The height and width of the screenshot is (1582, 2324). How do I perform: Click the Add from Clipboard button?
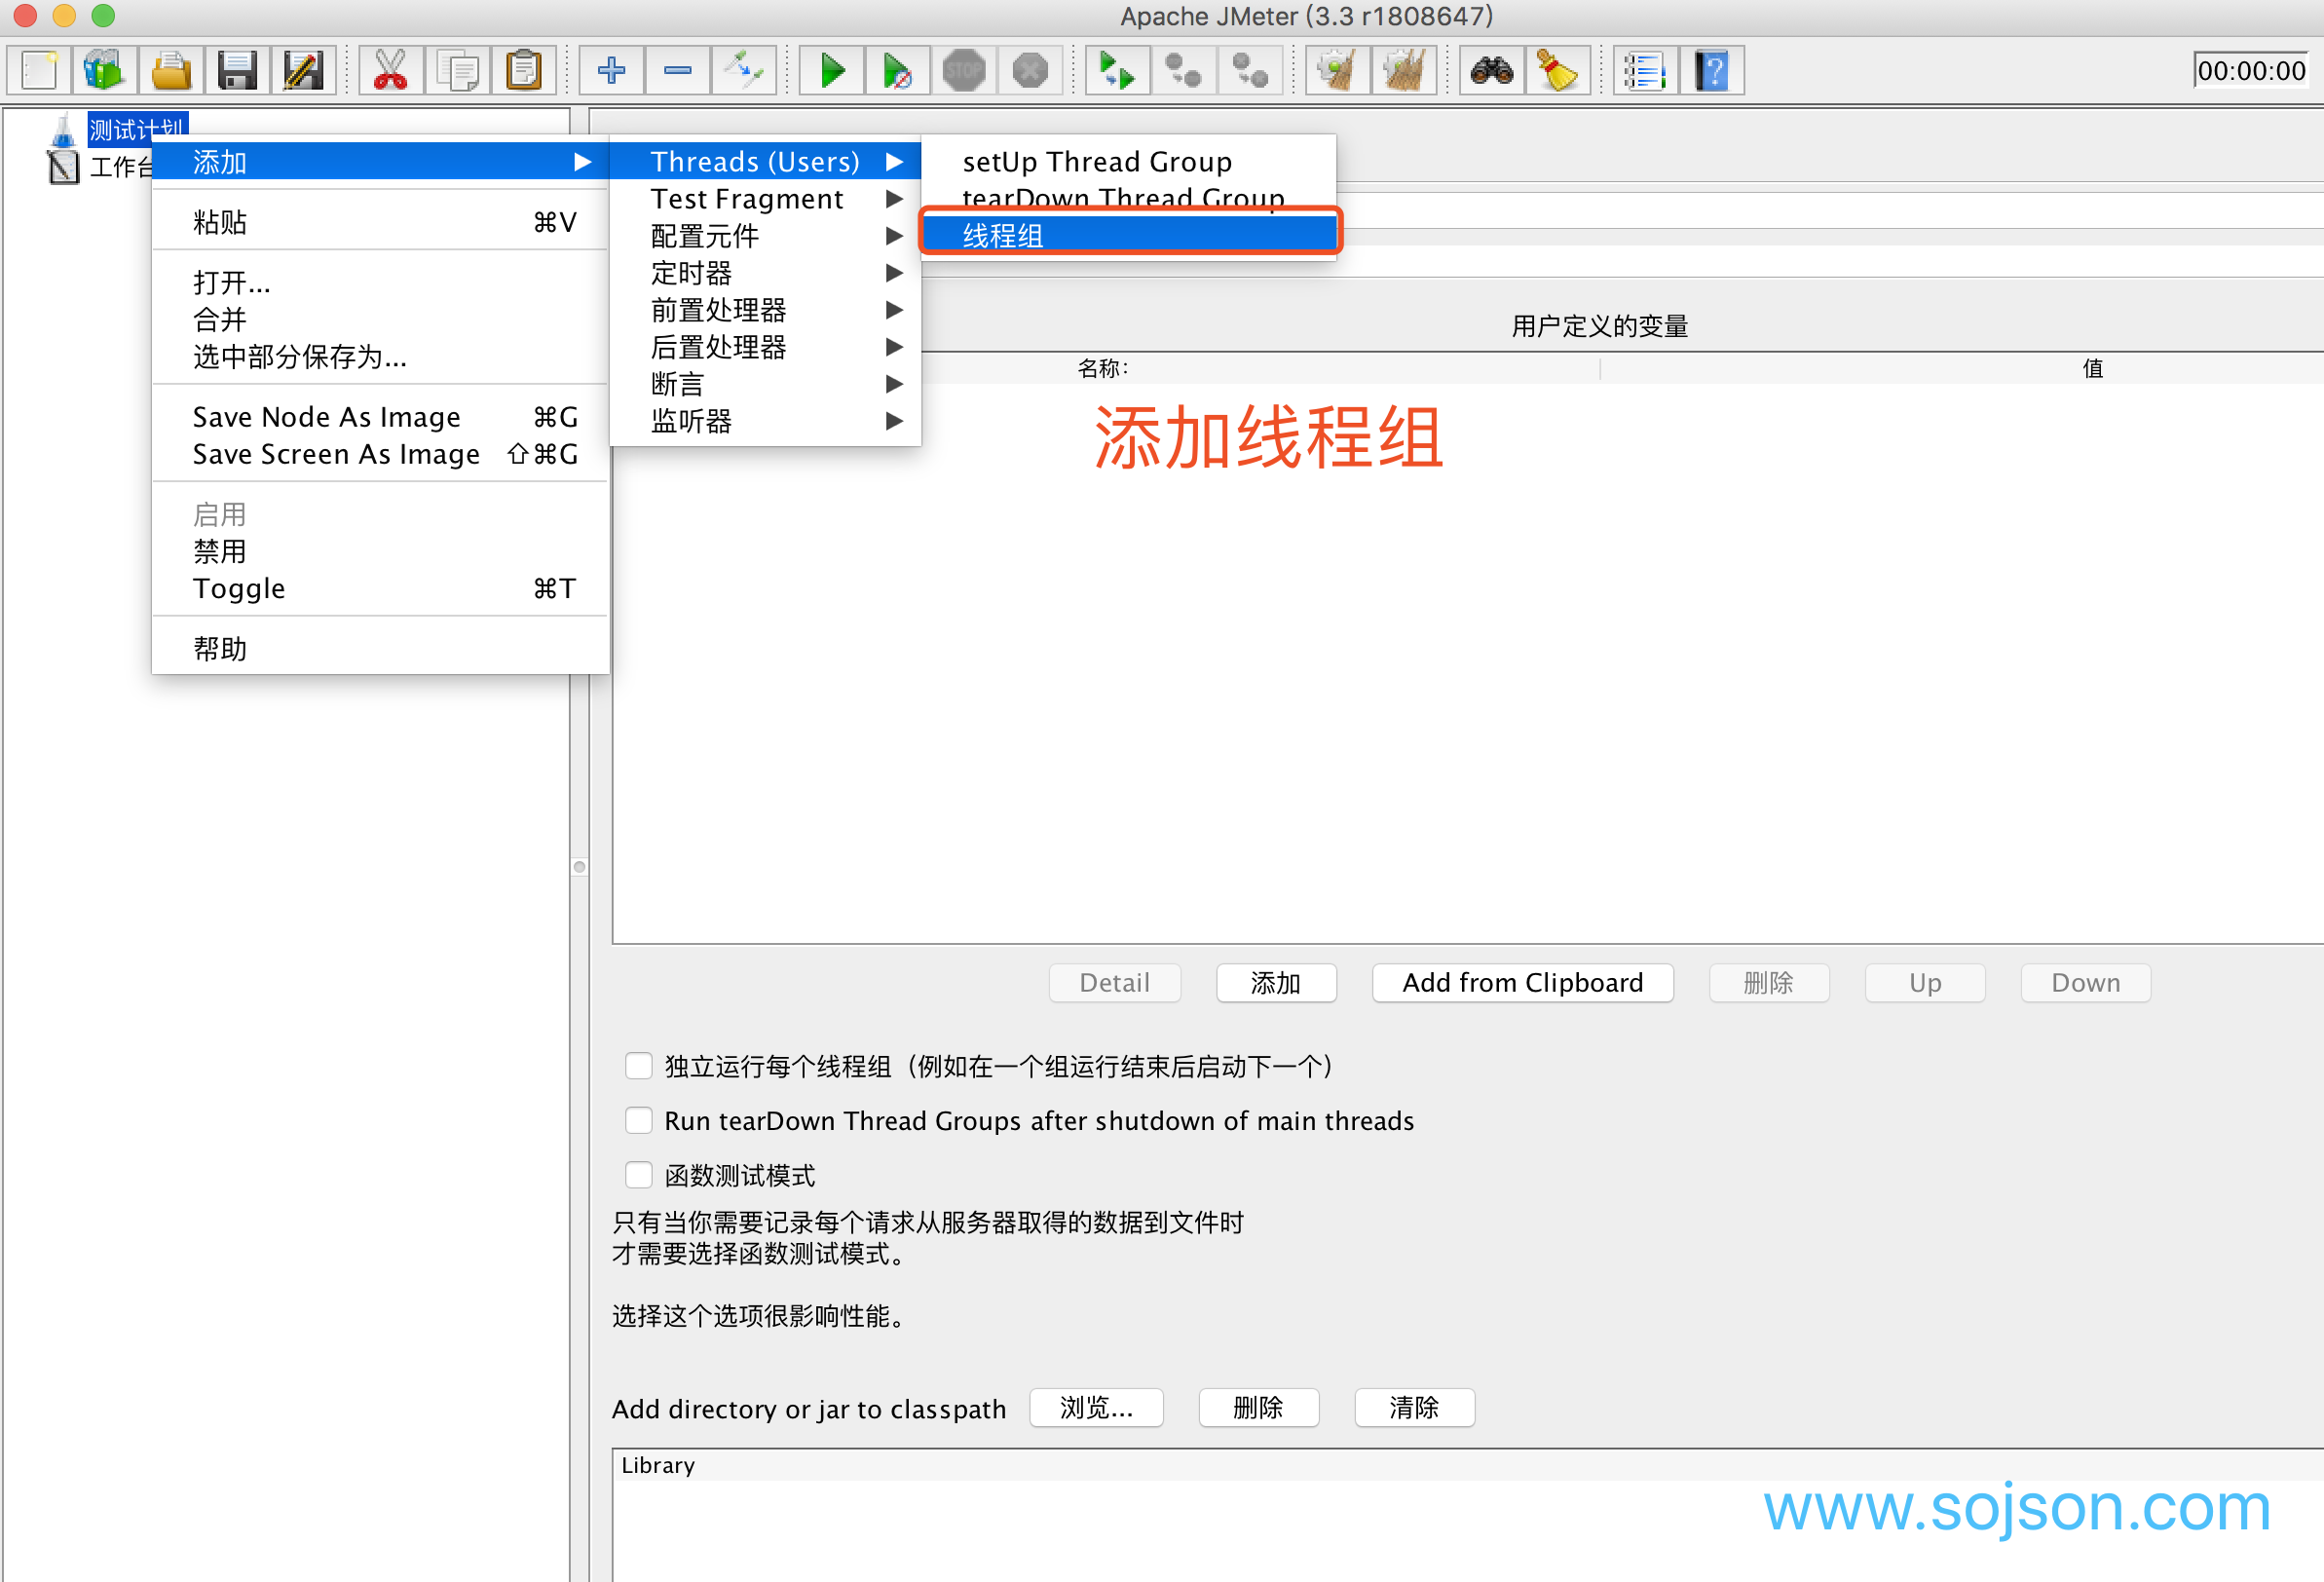[1522, 983]
